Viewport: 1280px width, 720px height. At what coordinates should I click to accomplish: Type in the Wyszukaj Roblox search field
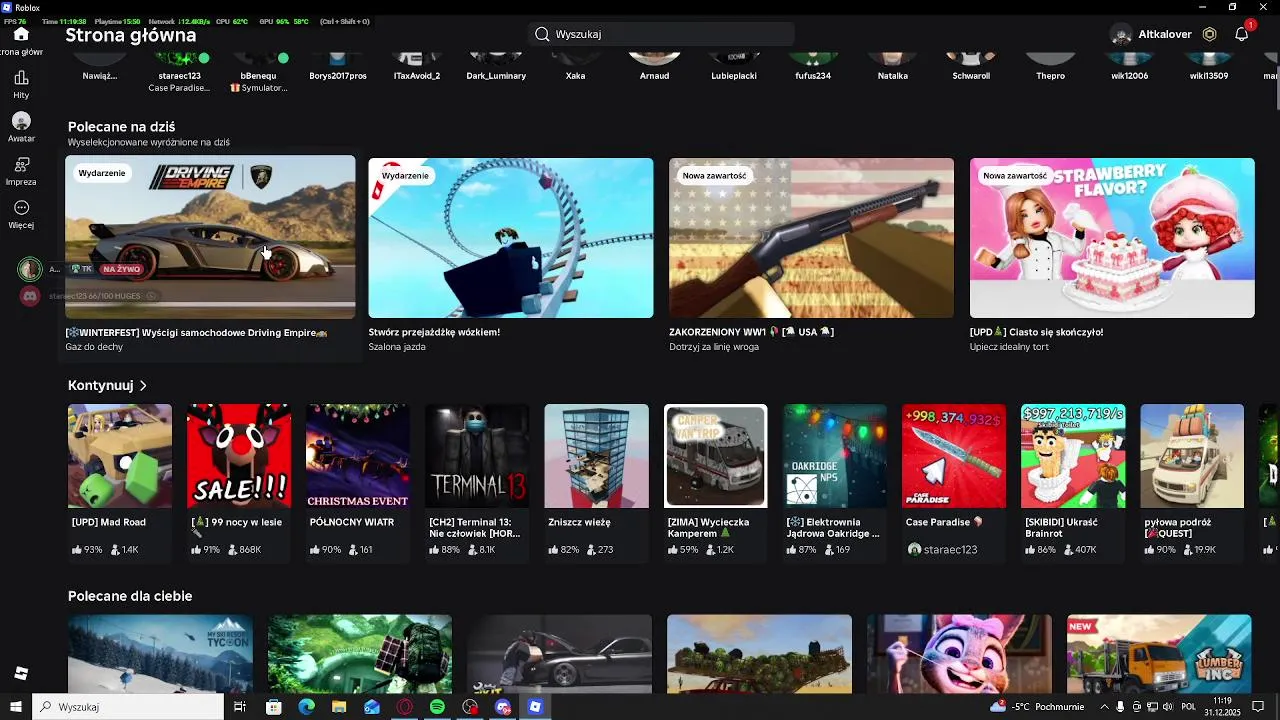(x=661, y=34)
